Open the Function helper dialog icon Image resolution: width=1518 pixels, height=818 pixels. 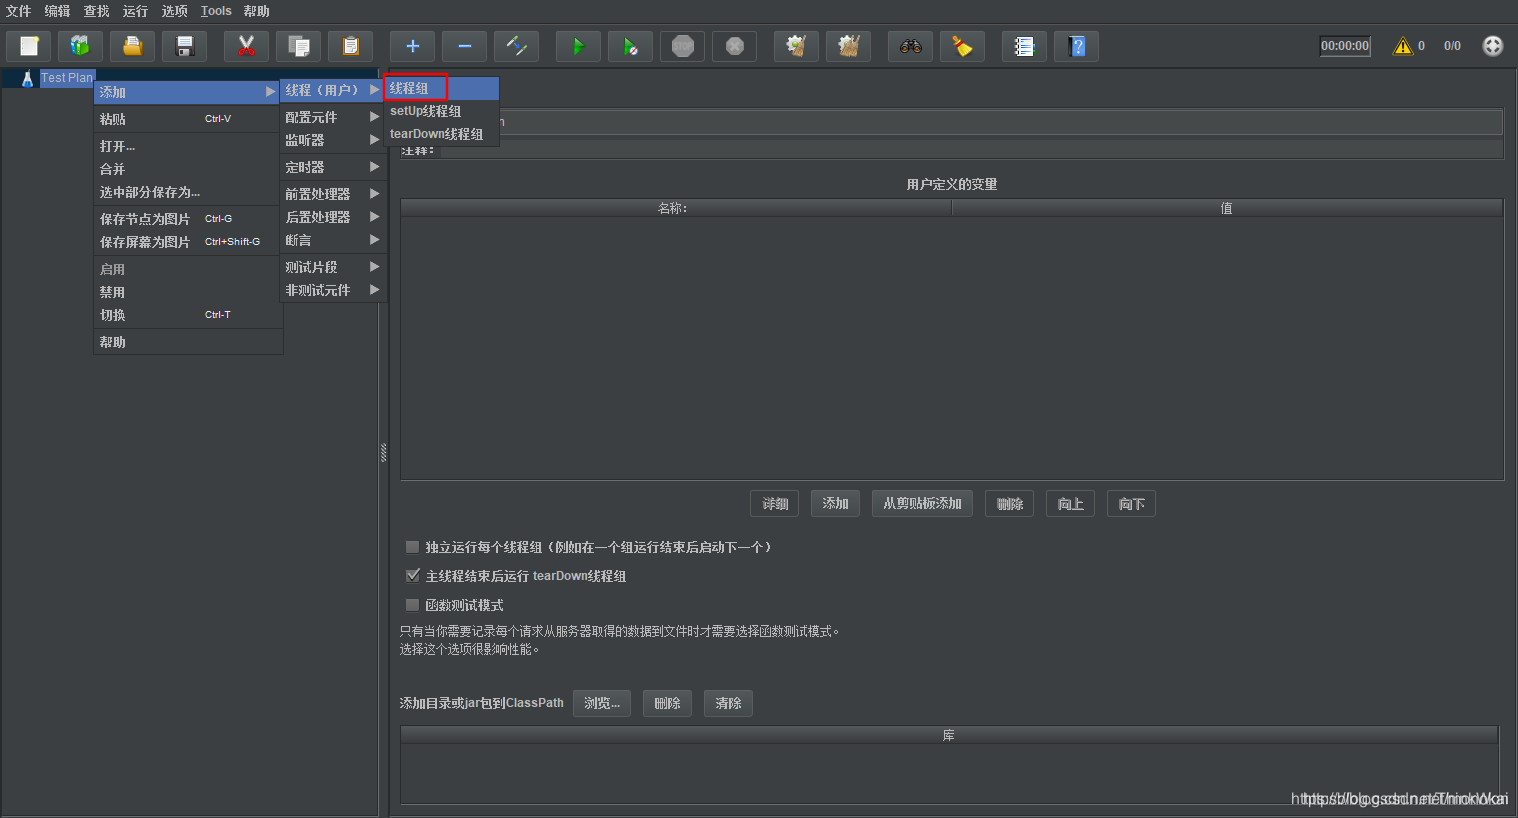[x=1024, y=46]
